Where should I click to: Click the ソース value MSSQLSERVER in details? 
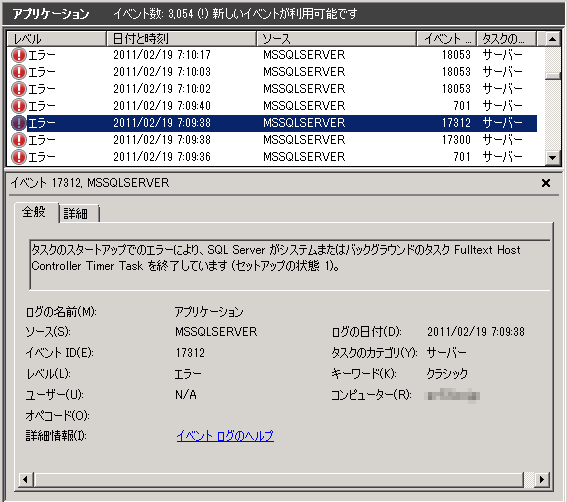tap(216, 332)
